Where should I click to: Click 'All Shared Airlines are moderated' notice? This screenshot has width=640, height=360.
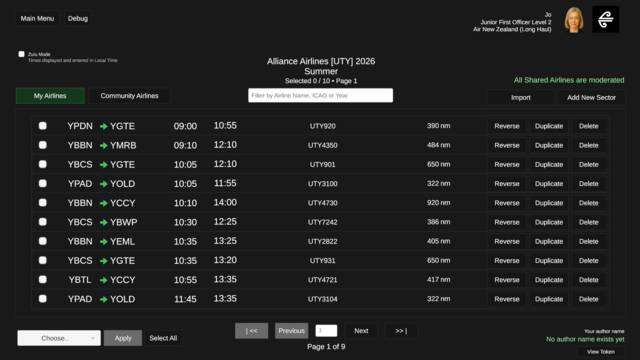coord(569,80)
